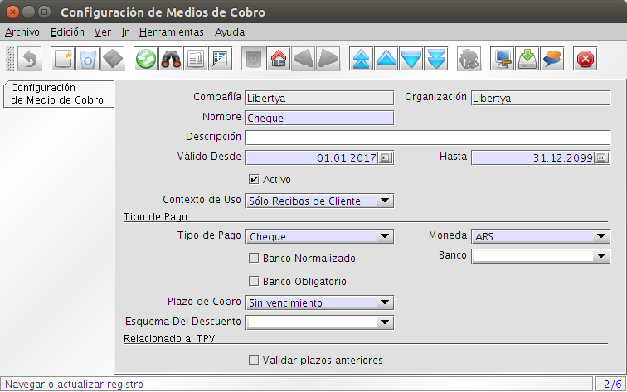This screenshot has height=392, width=627.
Task: Open calendar picker for Hasta date
Action: point(601,158)
